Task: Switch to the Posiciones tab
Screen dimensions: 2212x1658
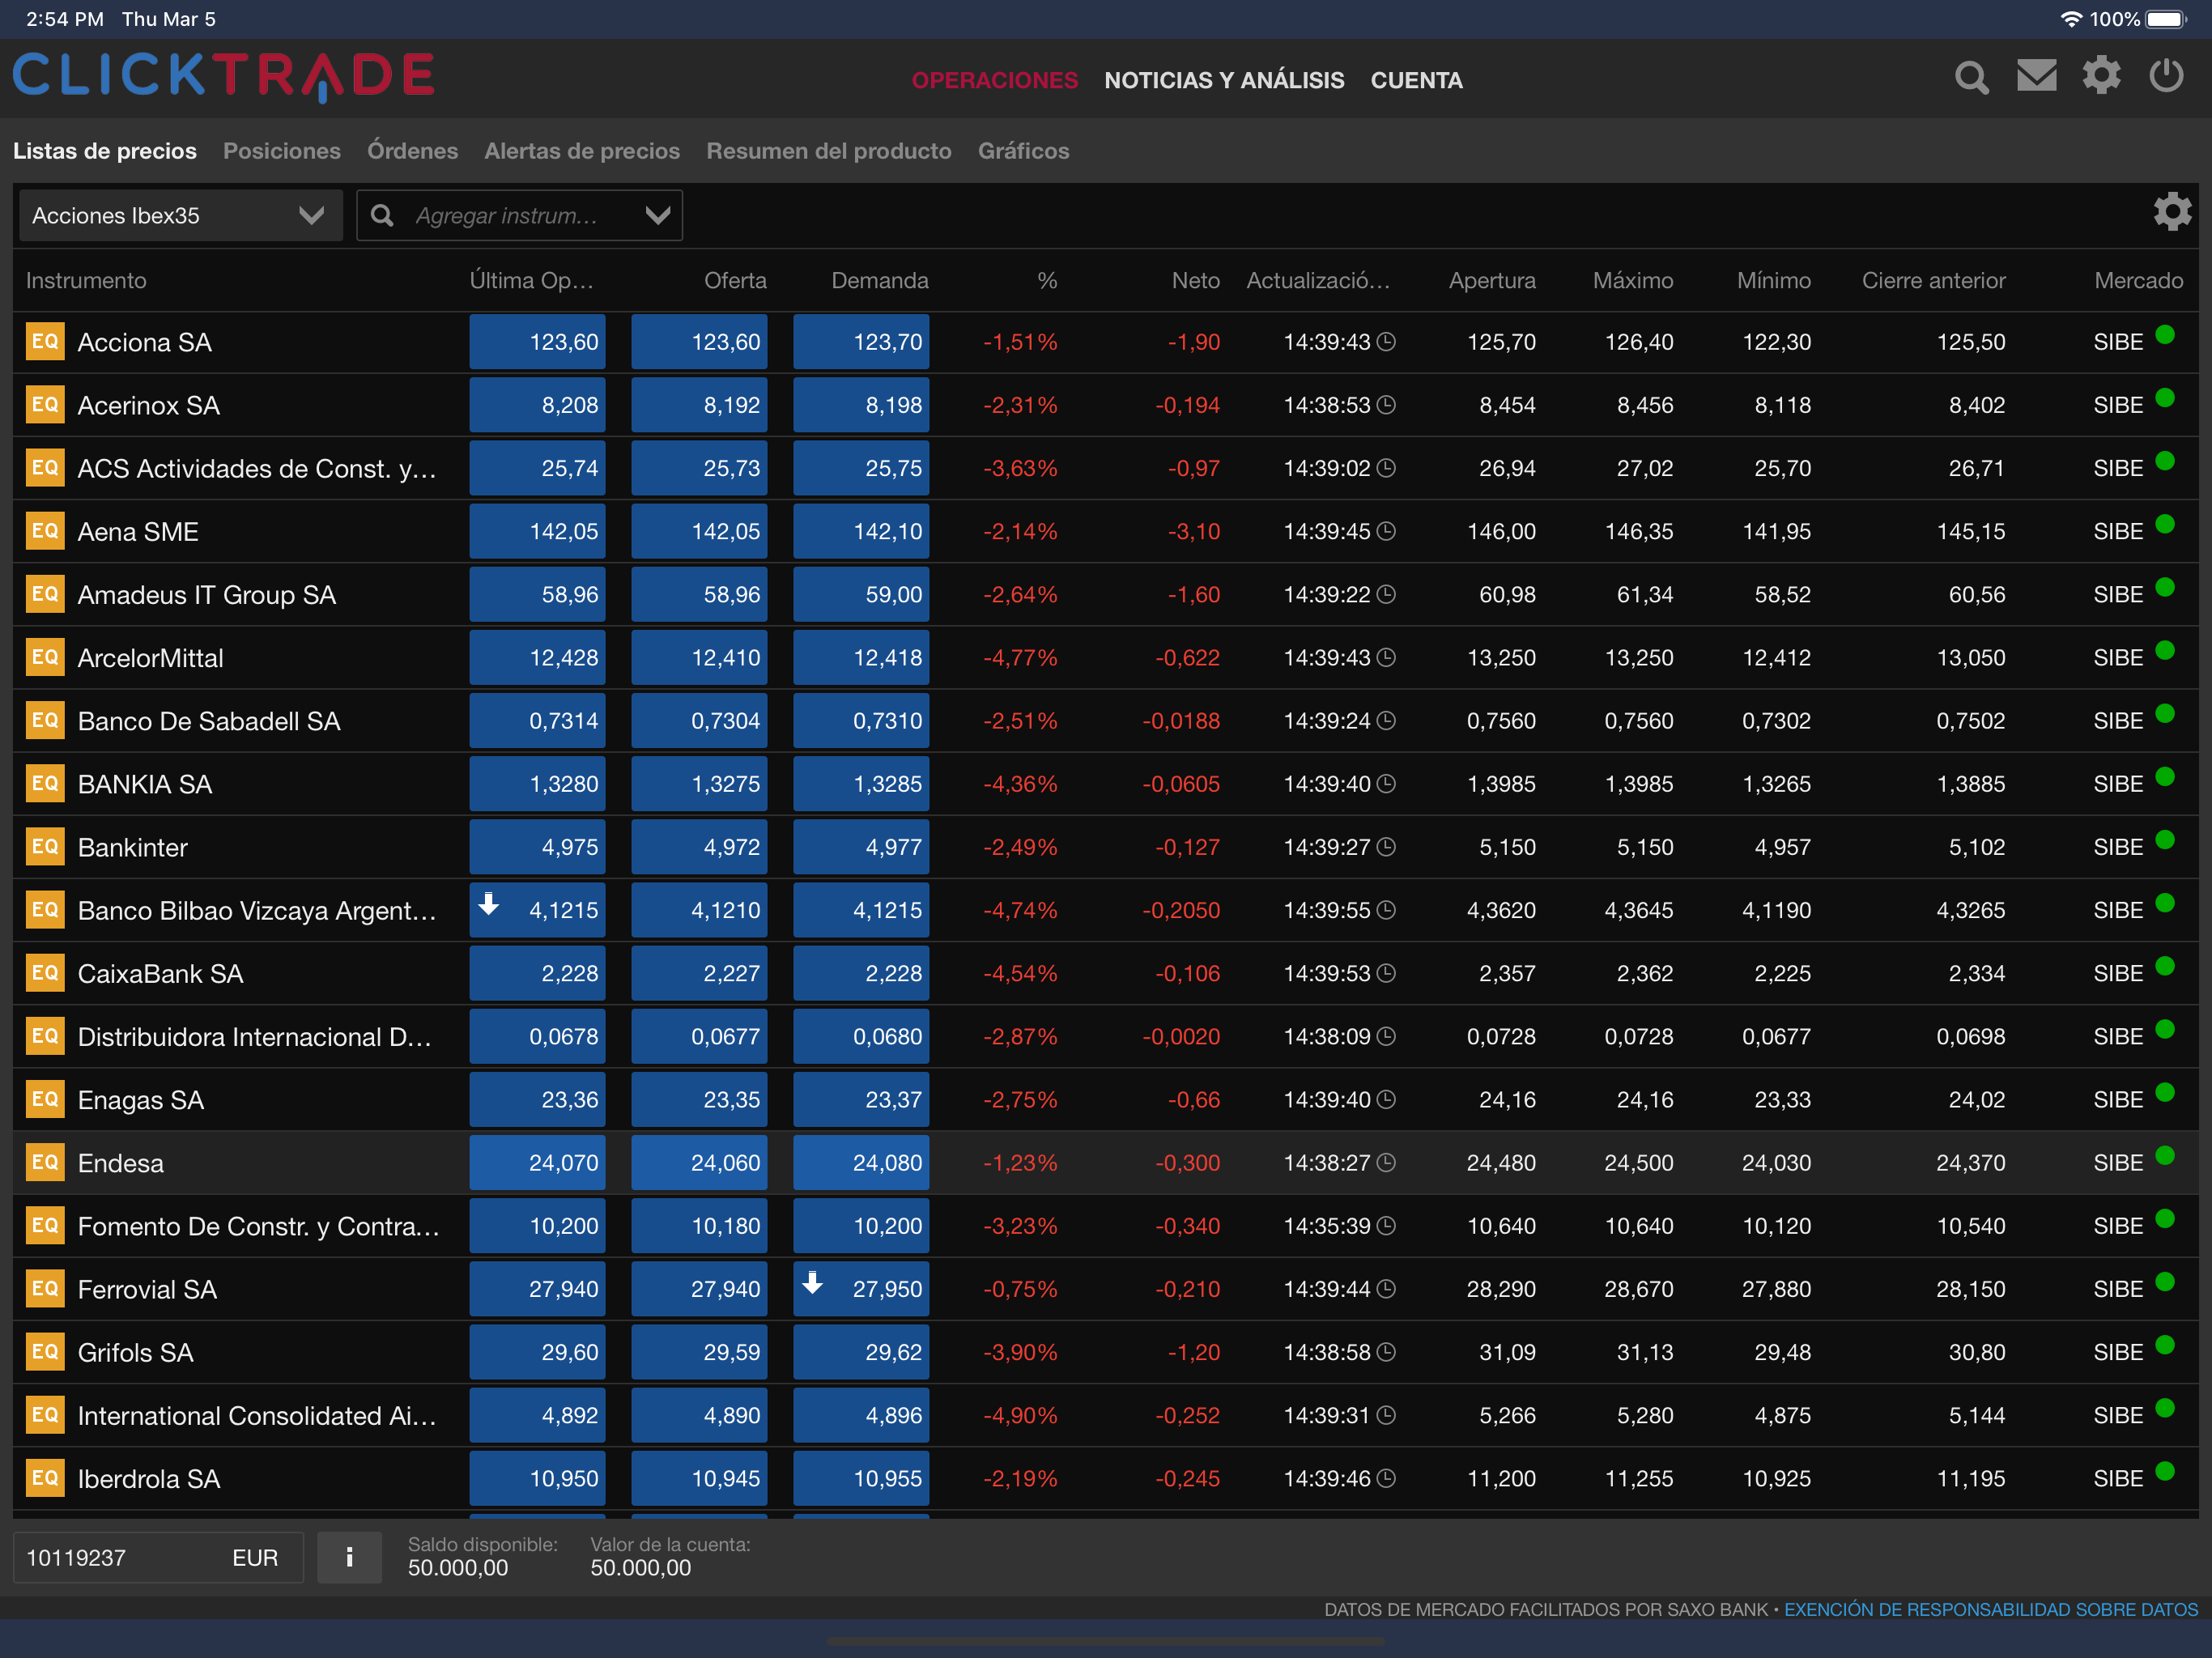Action: point(282,151)
